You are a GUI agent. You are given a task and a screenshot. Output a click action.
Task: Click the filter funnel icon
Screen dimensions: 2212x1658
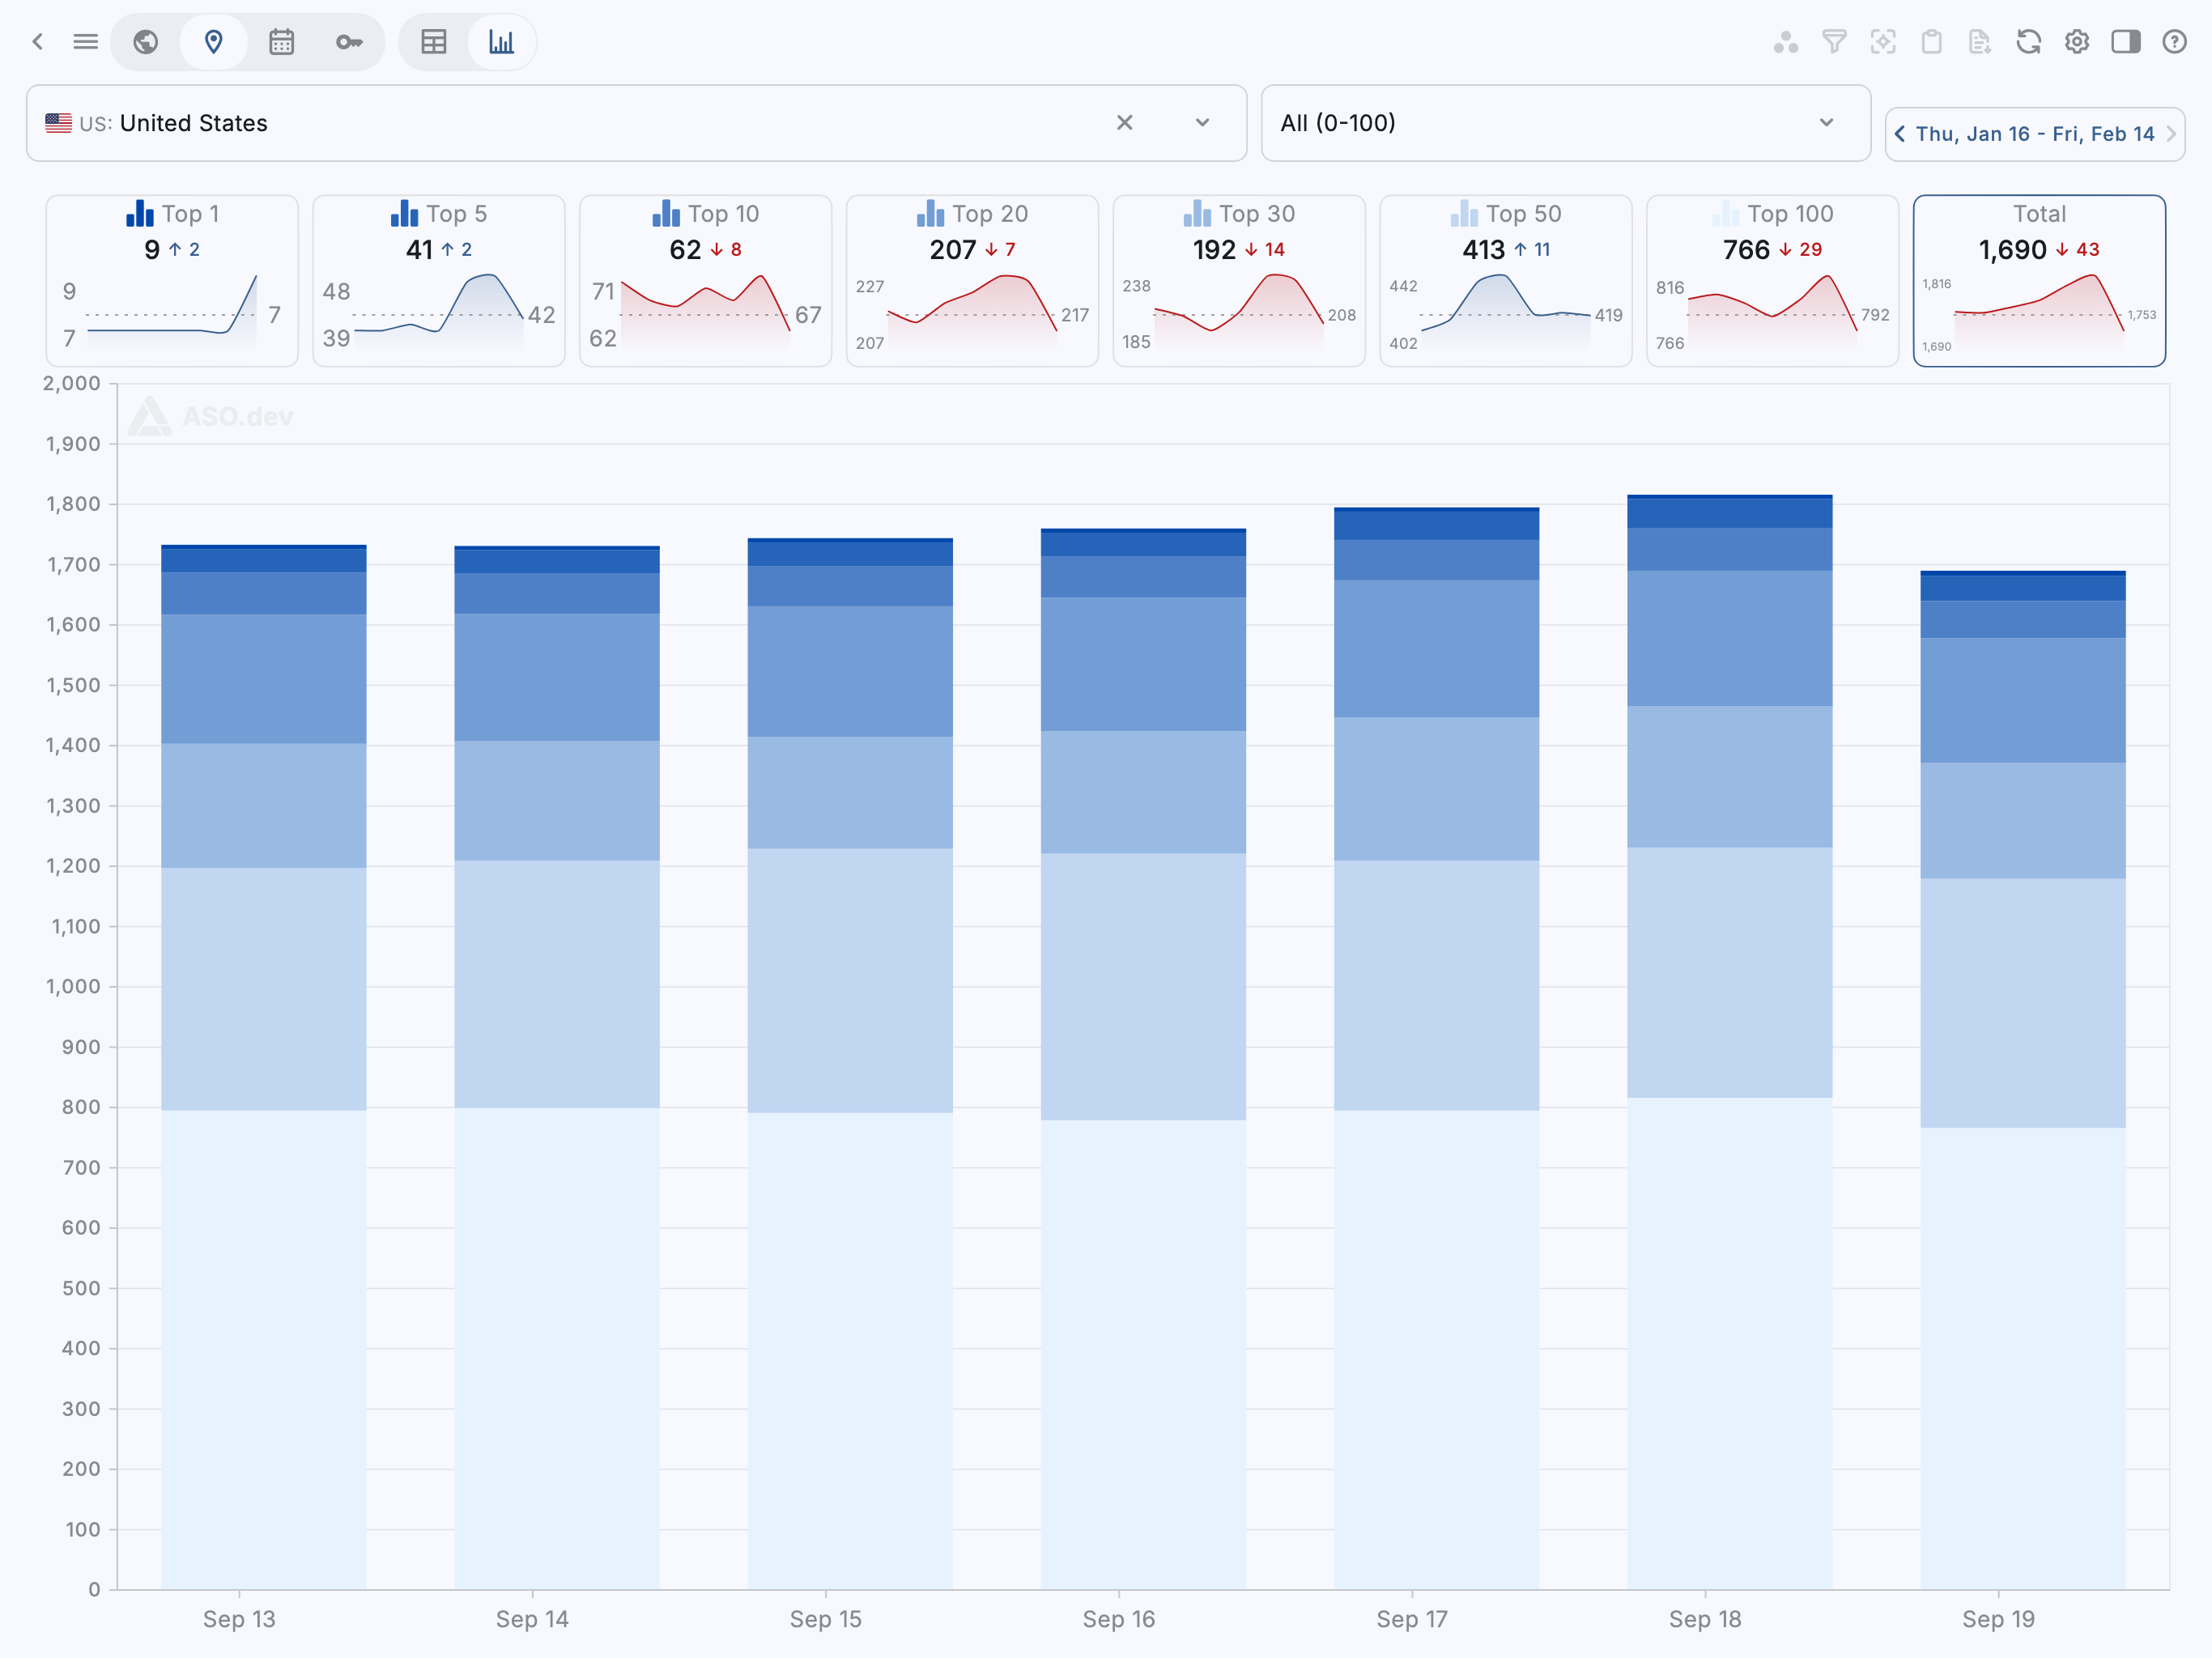click(1834, 42)
